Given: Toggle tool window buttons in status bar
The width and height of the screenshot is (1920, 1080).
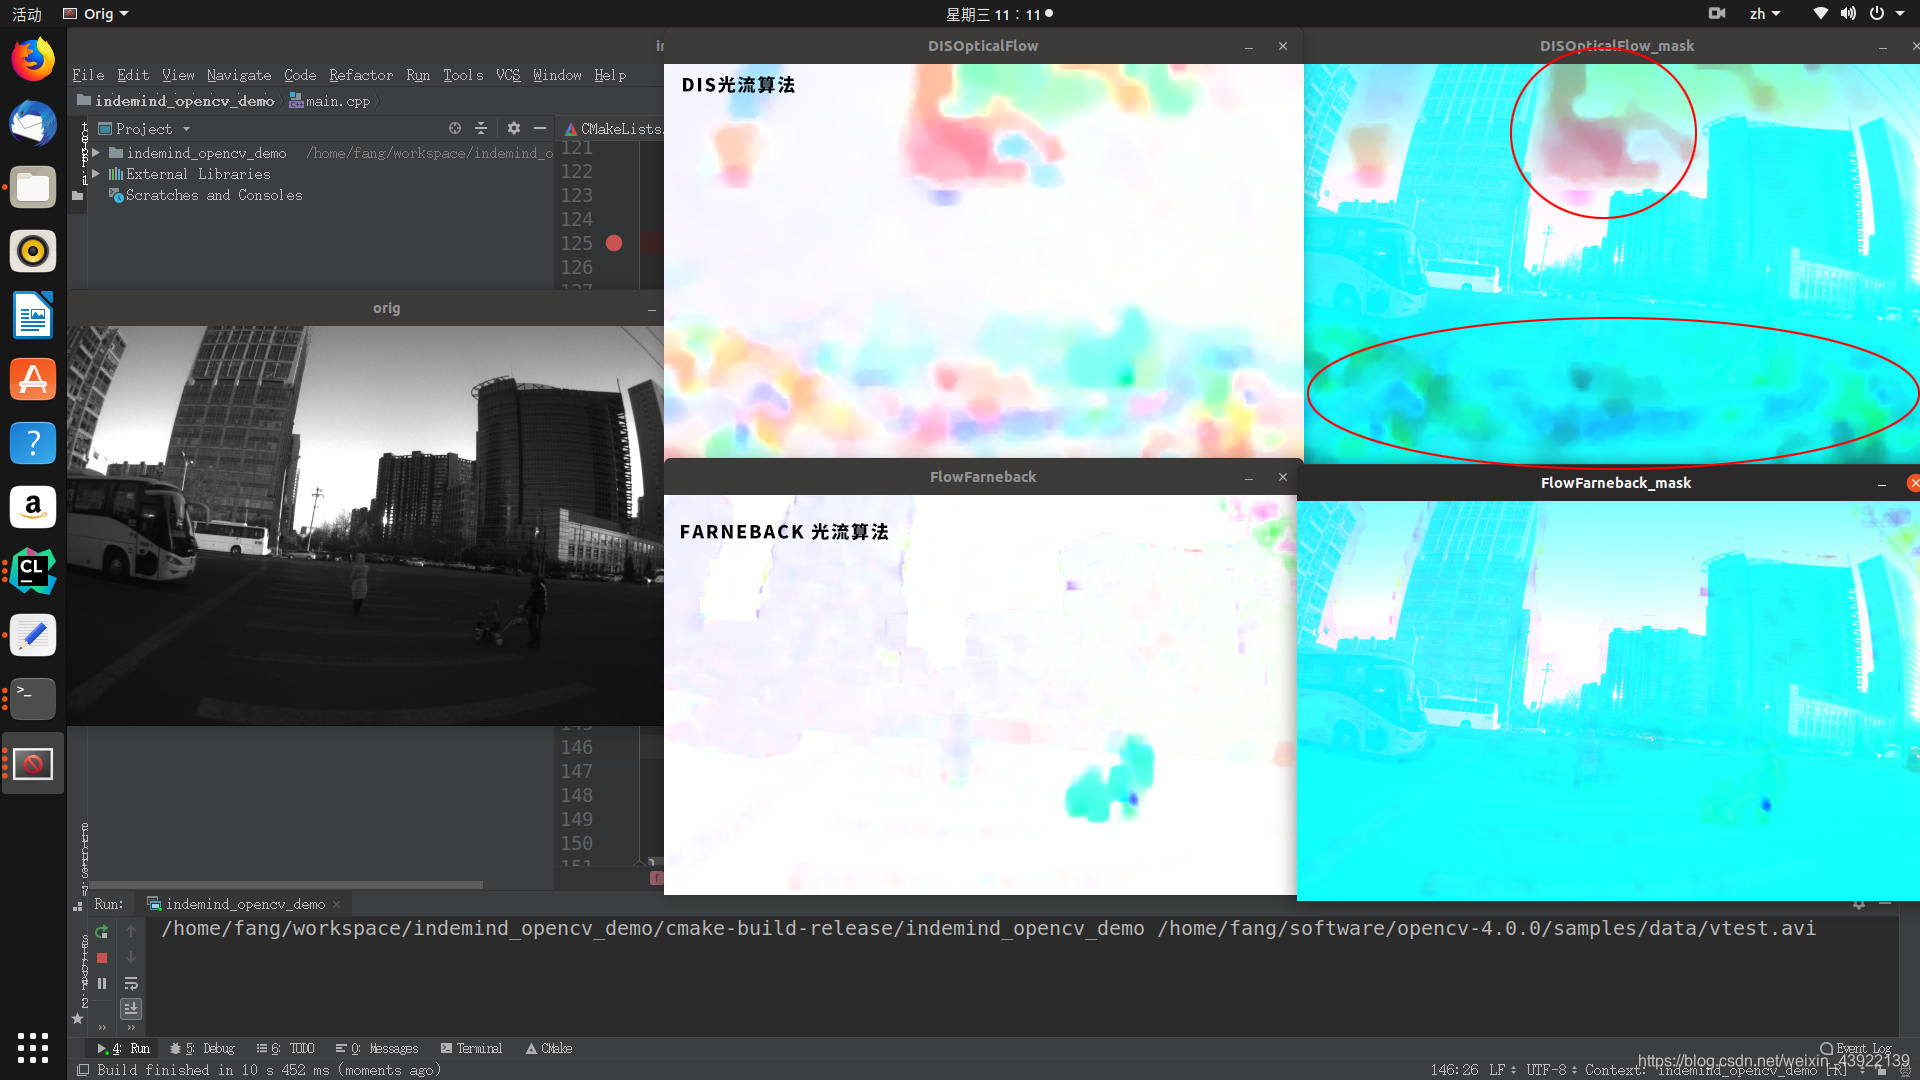Looking at the screenshot, I should [x=83, y=1070].
